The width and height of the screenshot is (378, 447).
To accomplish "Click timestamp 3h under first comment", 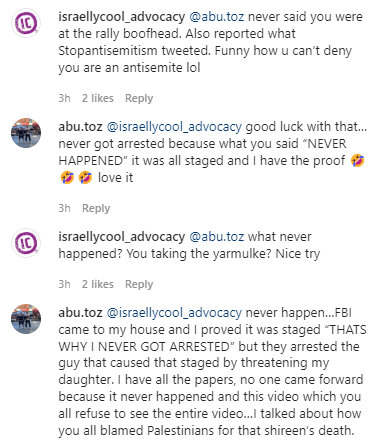I will tap(64, 98).
